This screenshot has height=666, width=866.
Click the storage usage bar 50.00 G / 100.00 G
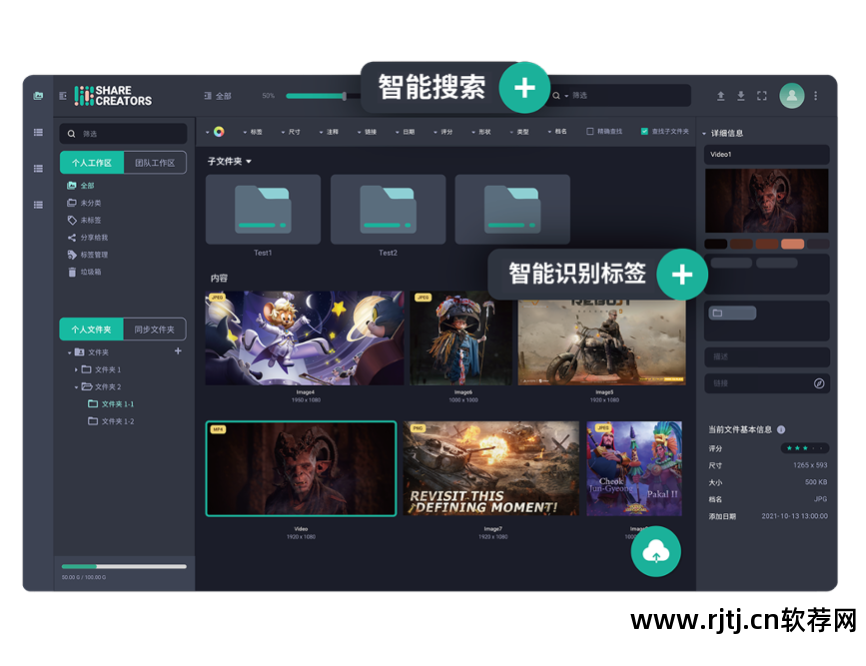click(124, 567)
